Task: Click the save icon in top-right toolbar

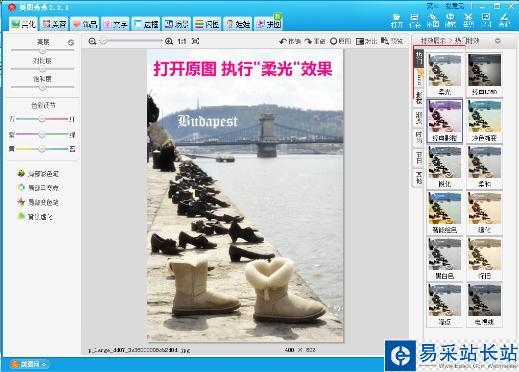Action: (x=414, y=21)
